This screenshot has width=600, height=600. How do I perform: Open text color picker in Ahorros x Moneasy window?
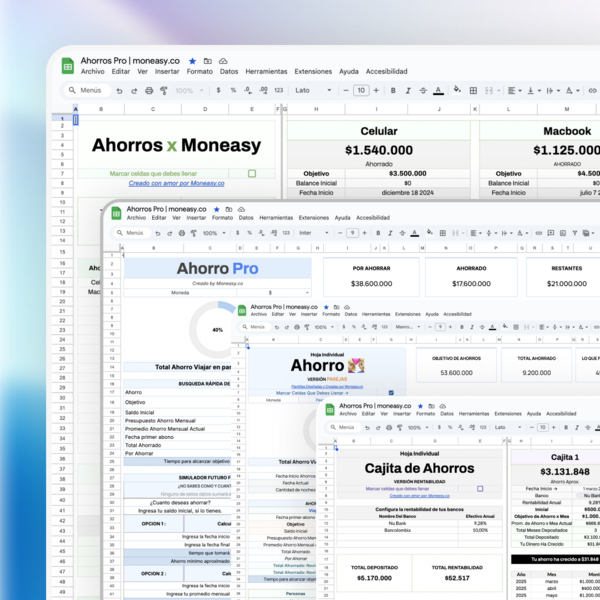[x=438, y=91]
